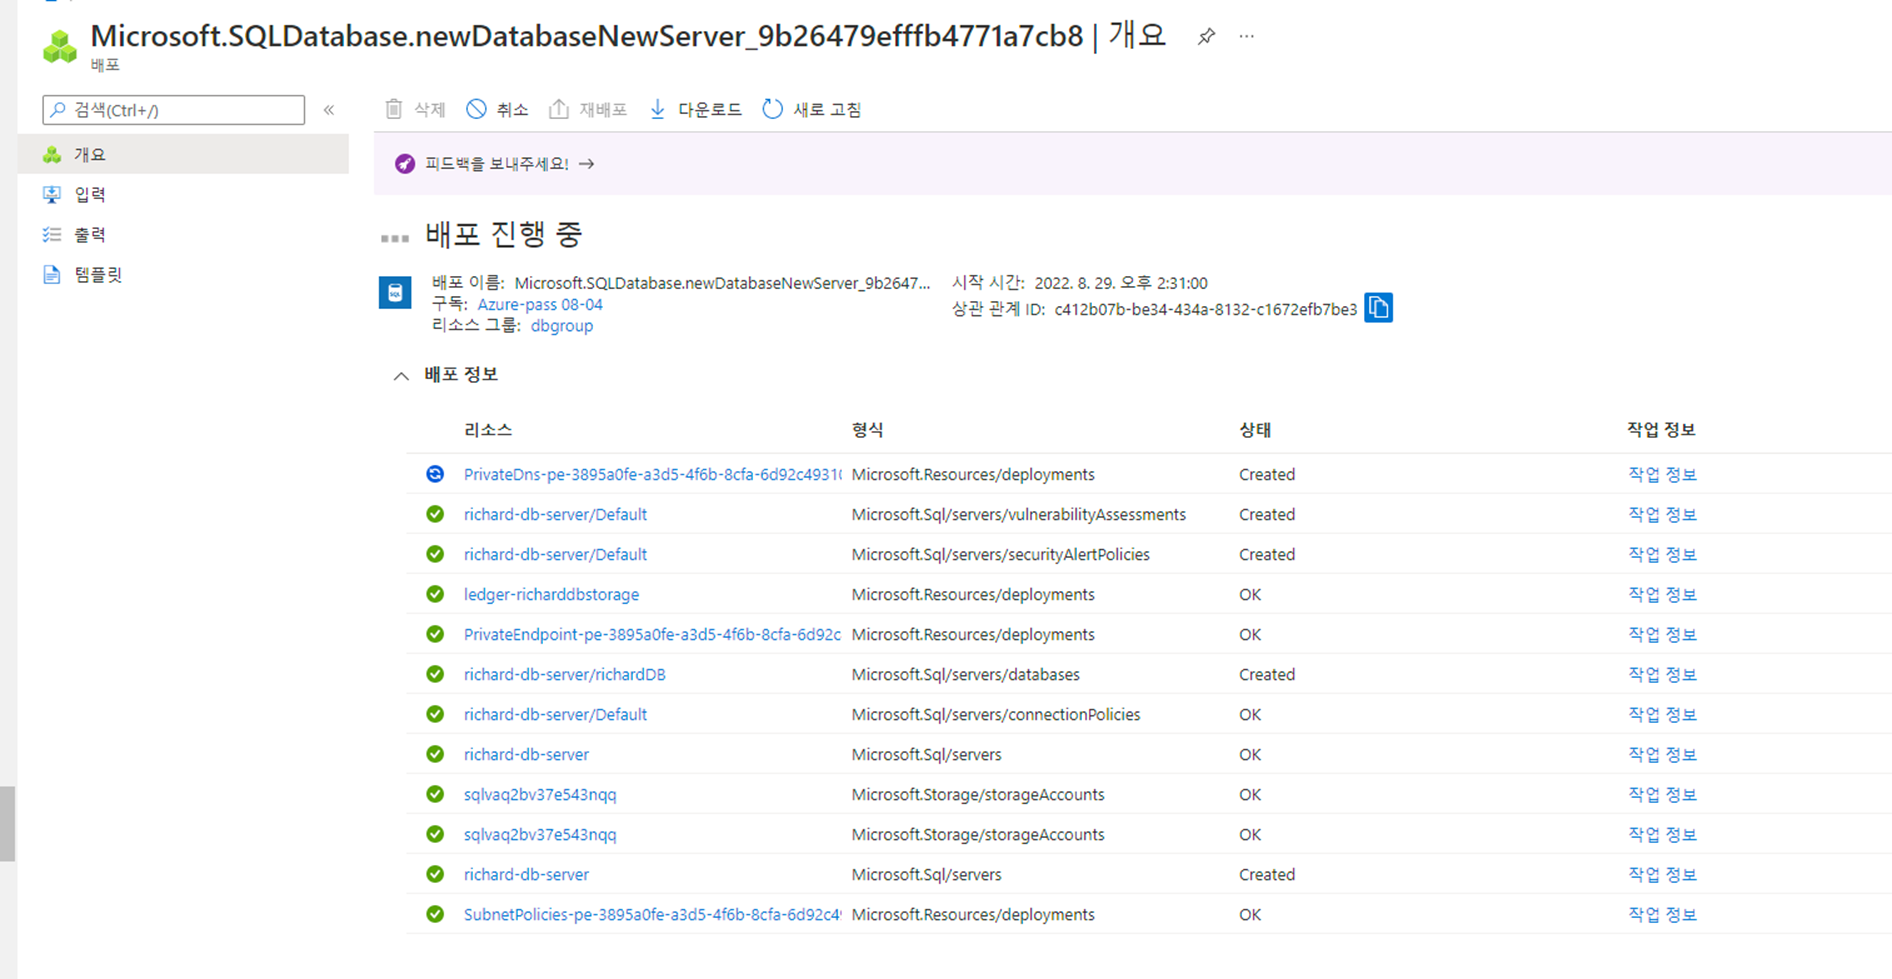
Task: Click the 다운로드 download button
Action: (x=695, y=109)
